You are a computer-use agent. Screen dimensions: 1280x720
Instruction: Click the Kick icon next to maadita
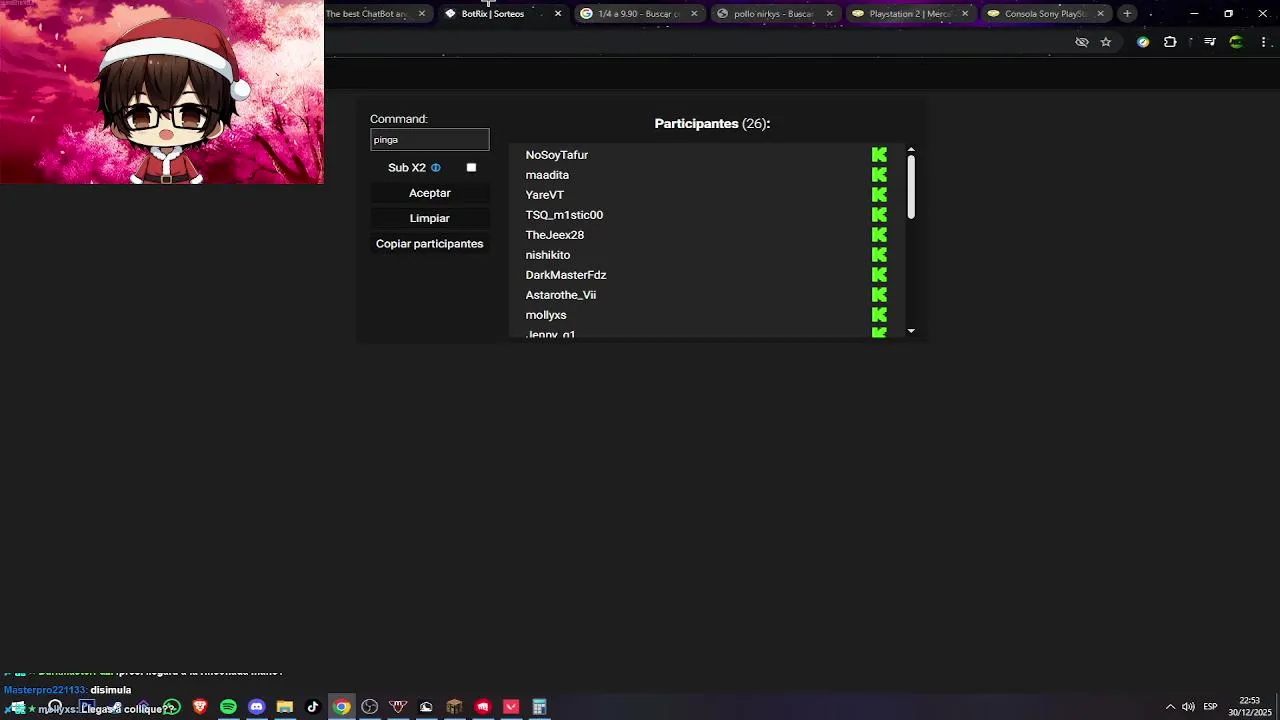pyautogui.click(x=879, y=175)
